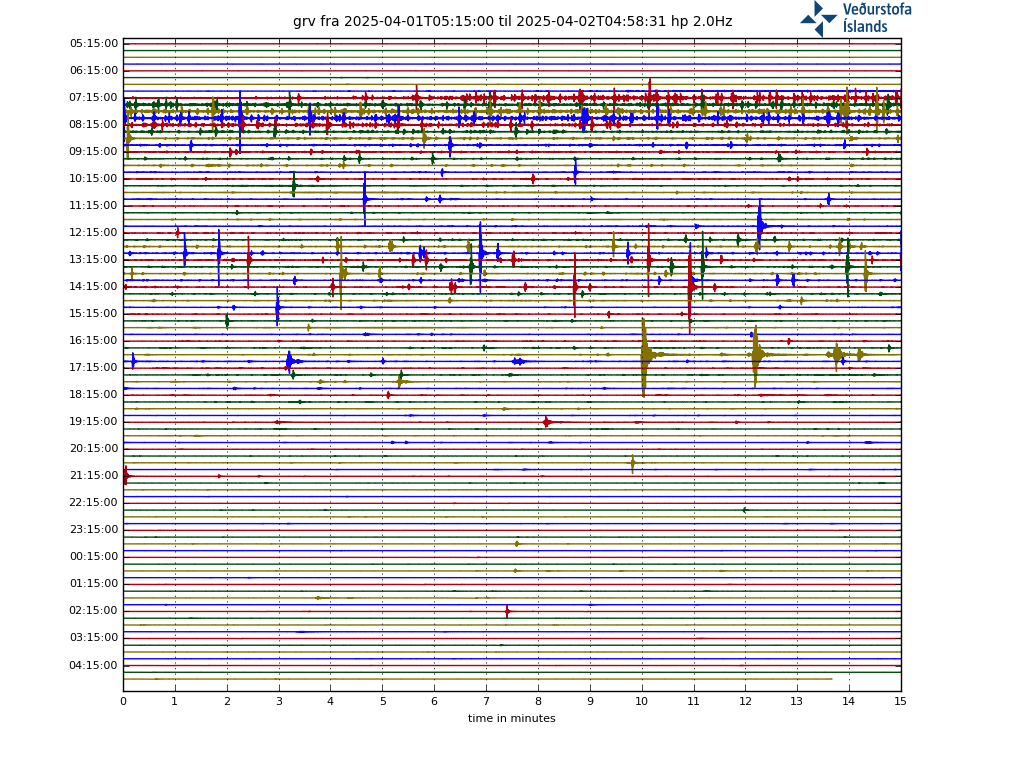
Task: Click the x-axis tick label 9
Action: (x=590, y=702)
